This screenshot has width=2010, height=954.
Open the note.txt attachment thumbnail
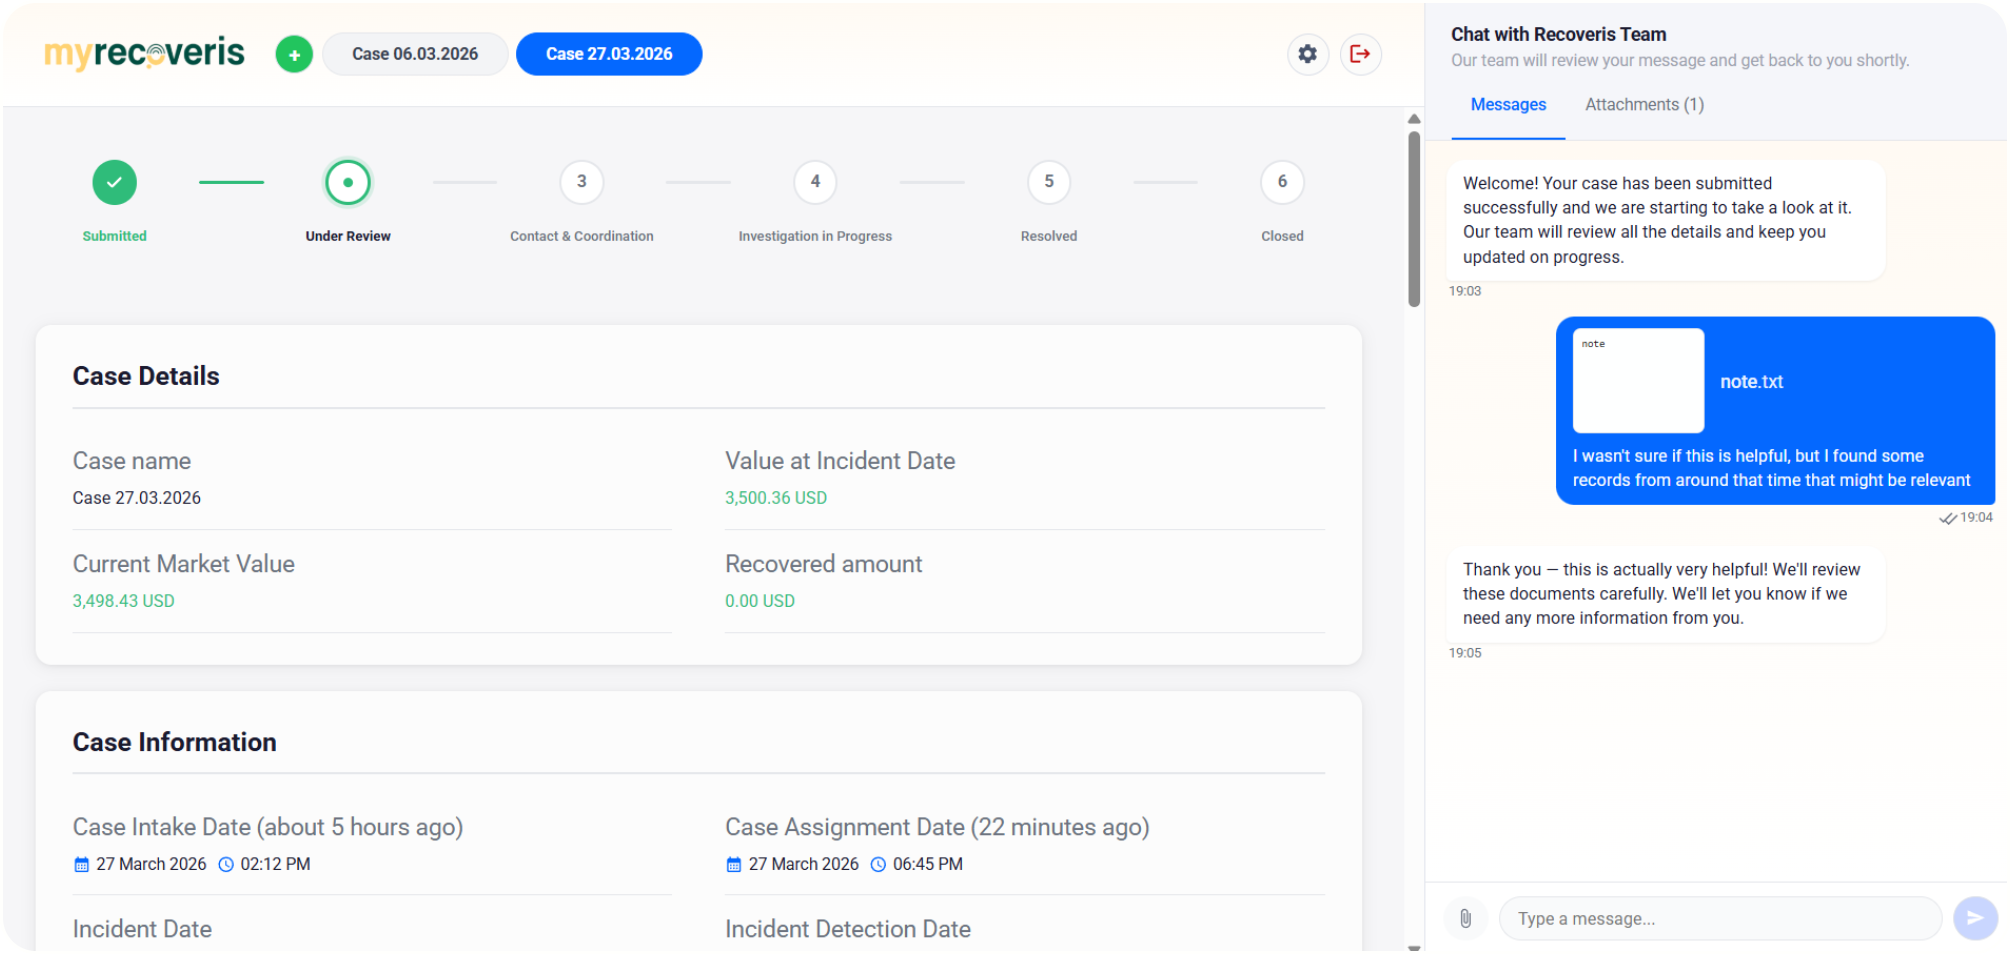pyautogui.click(x=1638, y=381)
